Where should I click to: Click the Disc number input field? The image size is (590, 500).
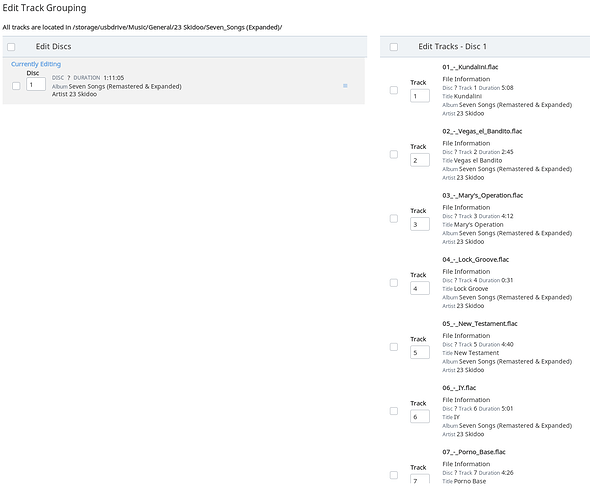click(x=36, y=84)
